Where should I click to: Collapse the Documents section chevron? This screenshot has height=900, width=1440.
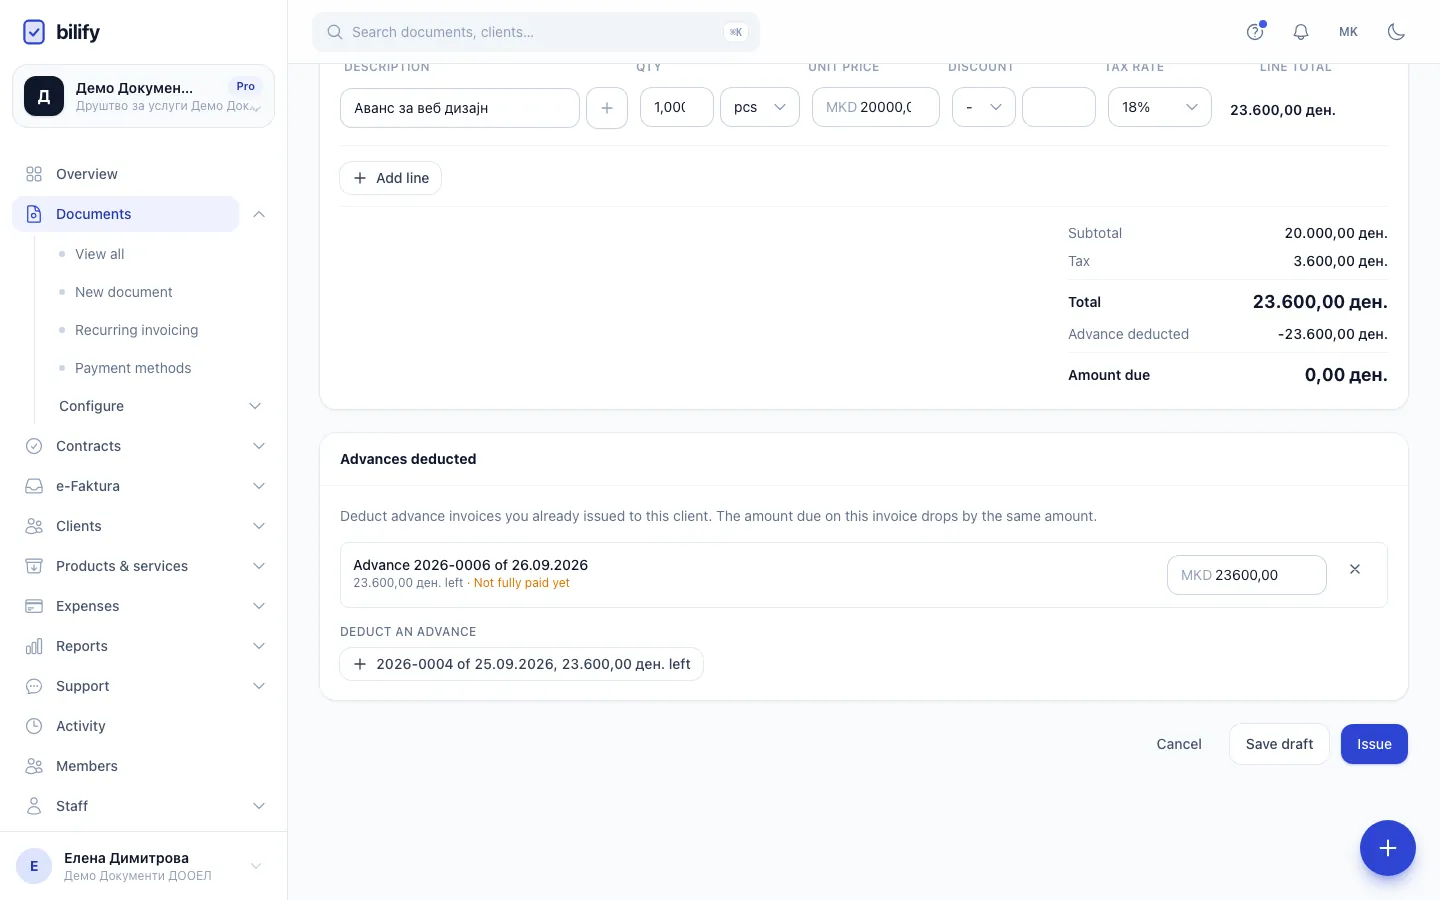[x=259, y=214]
